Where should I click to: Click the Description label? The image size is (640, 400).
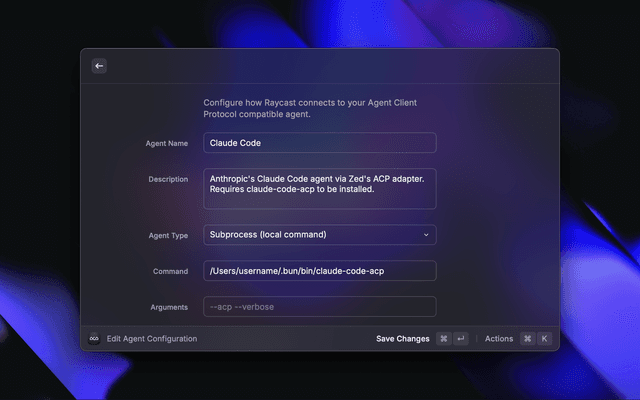(168, 180)
